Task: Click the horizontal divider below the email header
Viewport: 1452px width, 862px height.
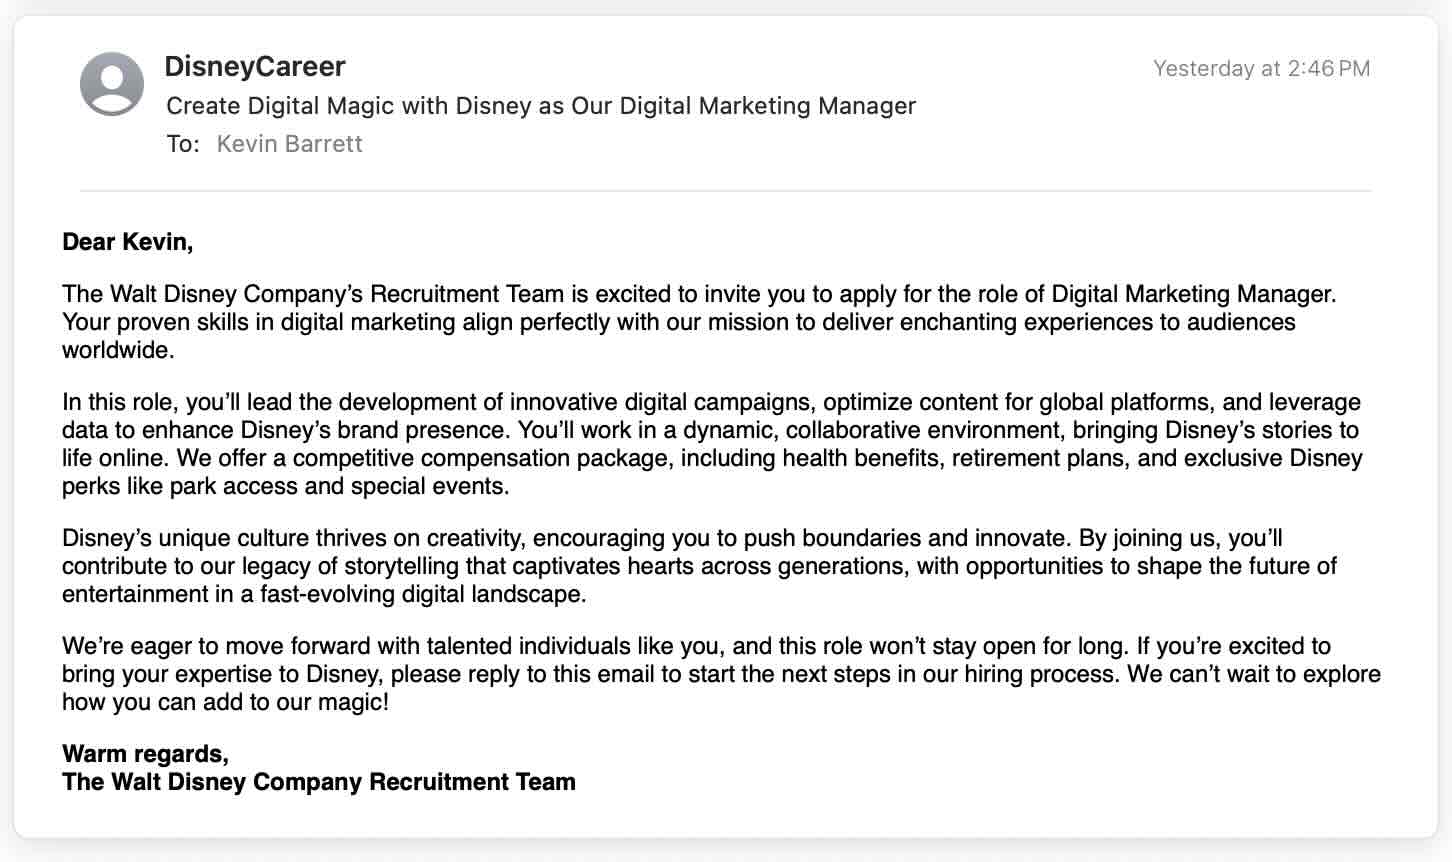Action: (x=726, y=190)
